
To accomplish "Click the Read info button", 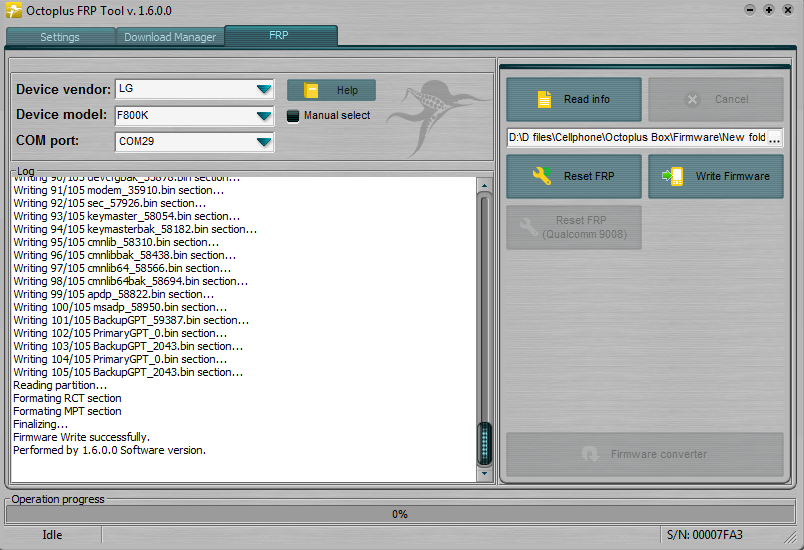I will pyautogui.click(x=574, y=99).
